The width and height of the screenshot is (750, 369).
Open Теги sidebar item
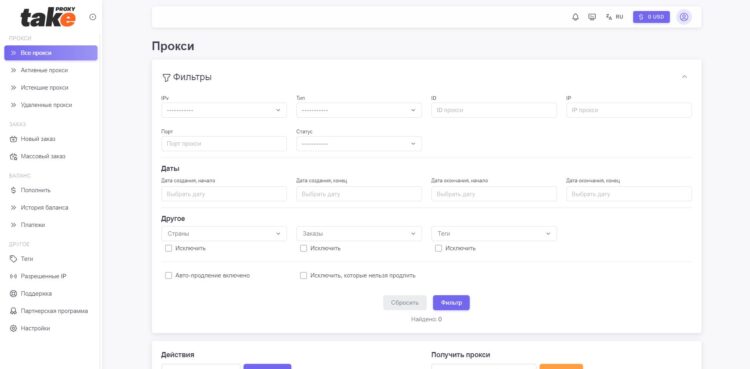click(x=51, y=259)
